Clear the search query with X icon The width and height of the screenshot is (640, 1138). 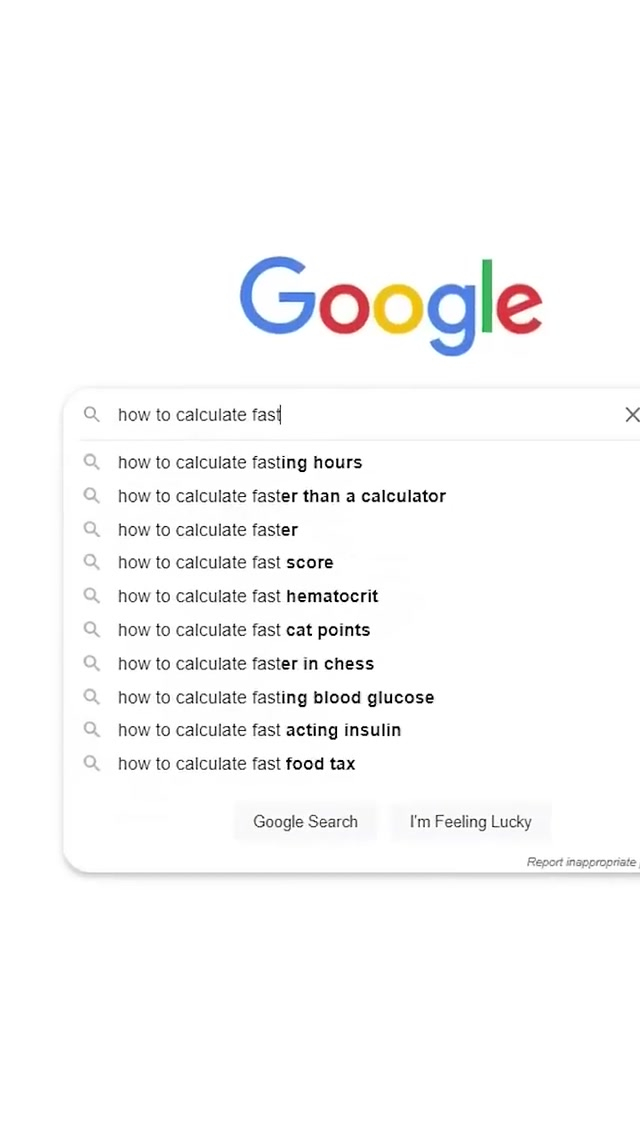[631, 414]
